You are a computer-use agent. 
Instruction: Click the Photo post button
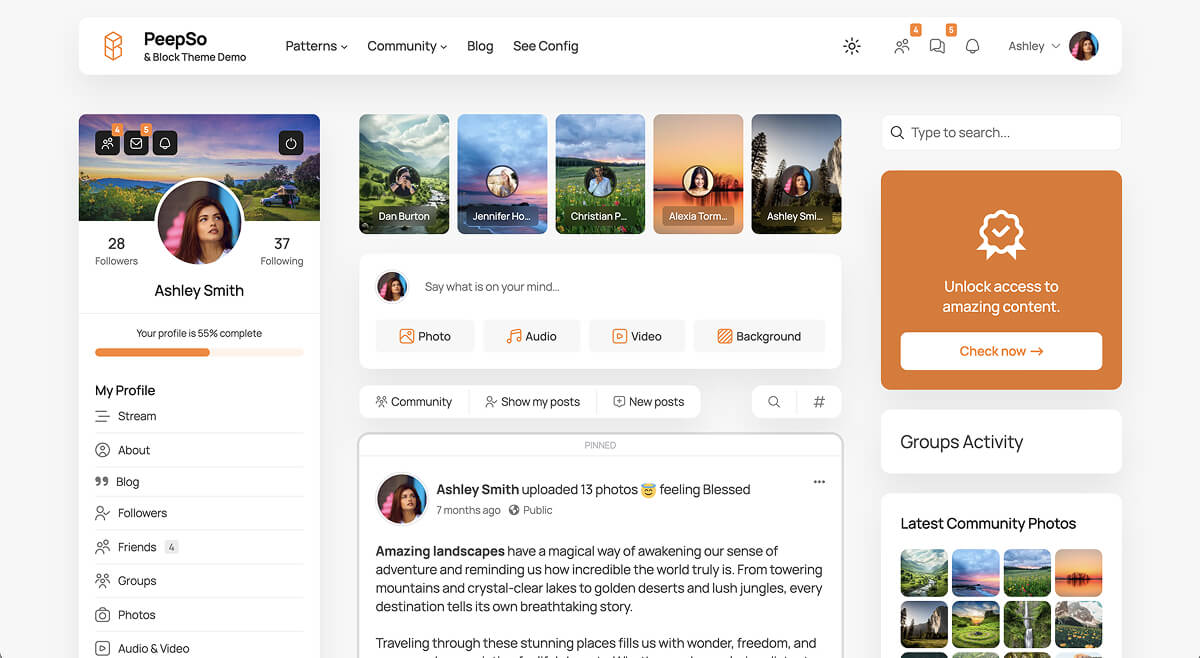click(425, 336)
